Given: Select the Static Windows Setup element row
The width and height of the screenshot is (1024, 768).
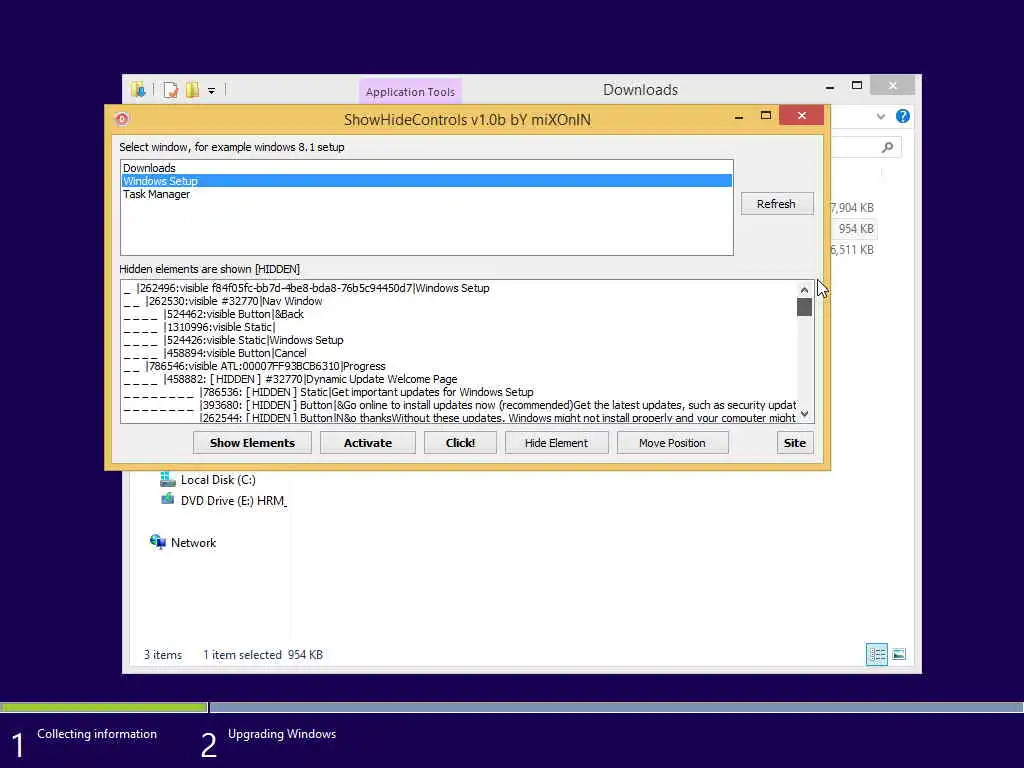Looking at the screenshot, I should click(459, 340).
